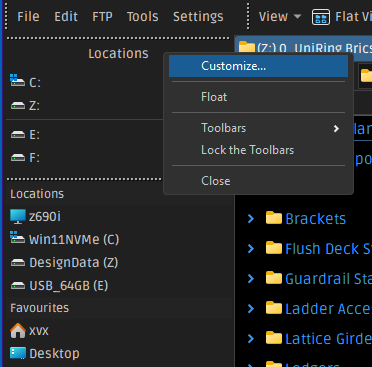Click the Desktop favourite icon
Viewport: 372px width, 367px height.
[18, 353]
